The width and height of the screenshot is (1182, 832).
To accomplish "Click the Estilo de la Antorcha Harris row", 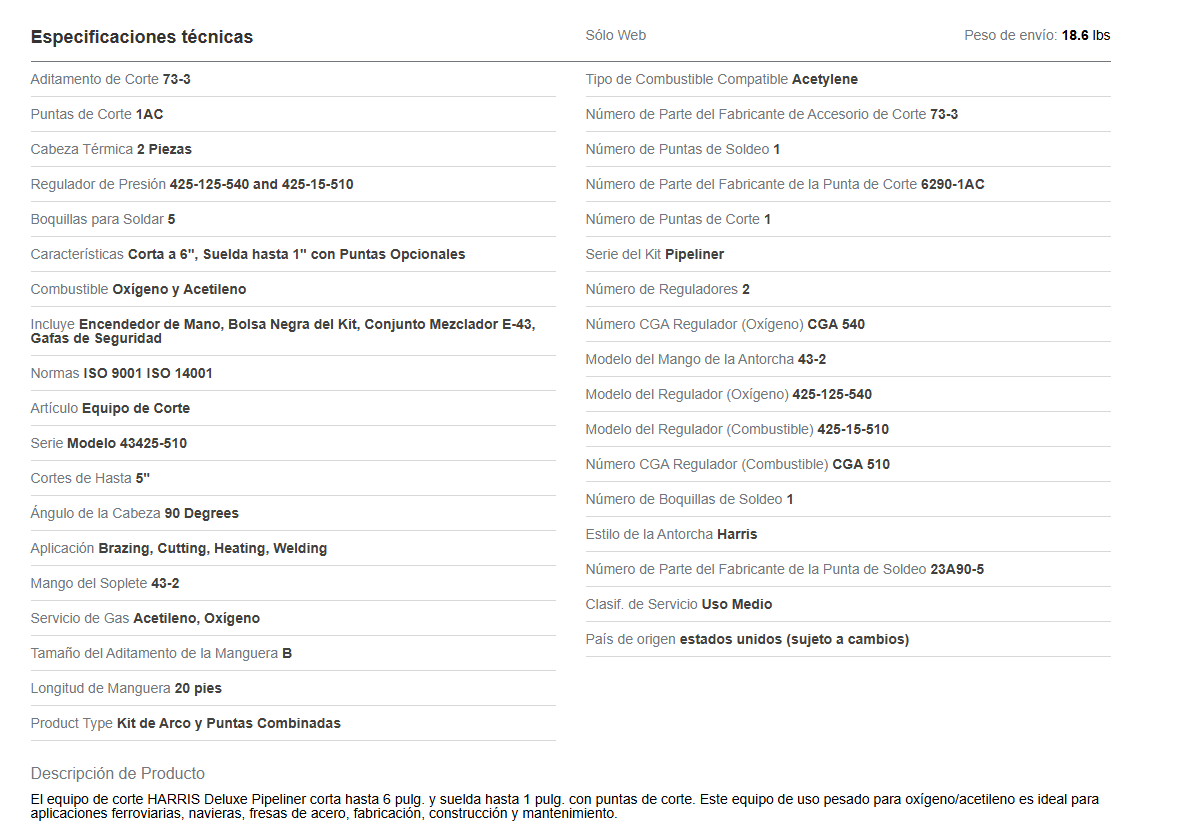I will pos(671,534).
